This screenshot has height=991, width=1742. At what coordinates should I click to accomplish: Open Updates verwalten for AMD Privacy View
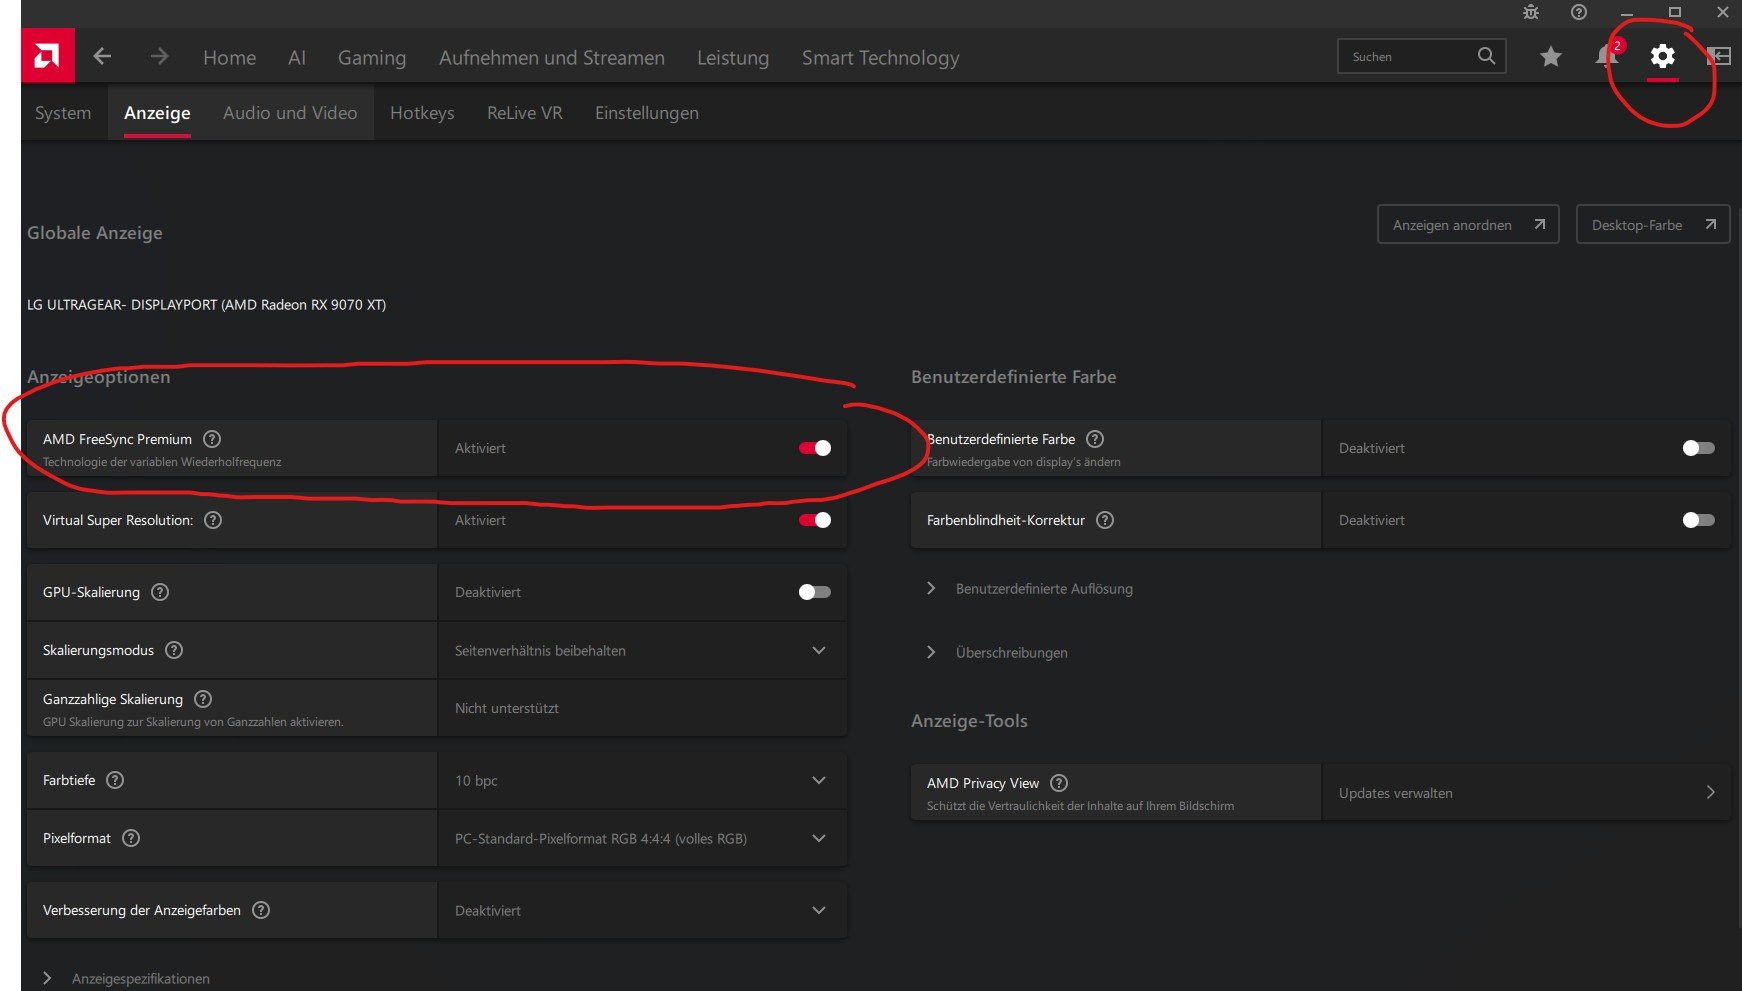click(1526, 793)
